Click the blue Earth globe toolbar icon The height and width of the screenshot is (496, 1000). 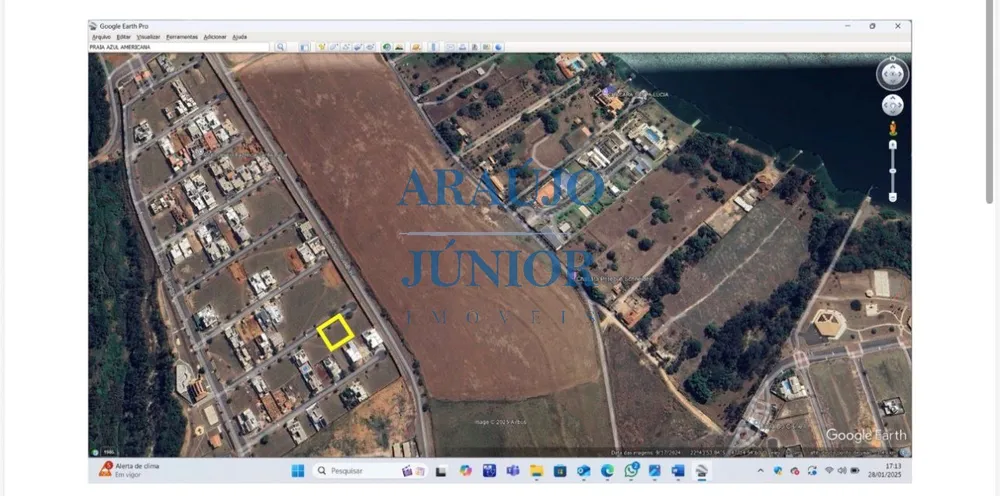coord(498,47)
